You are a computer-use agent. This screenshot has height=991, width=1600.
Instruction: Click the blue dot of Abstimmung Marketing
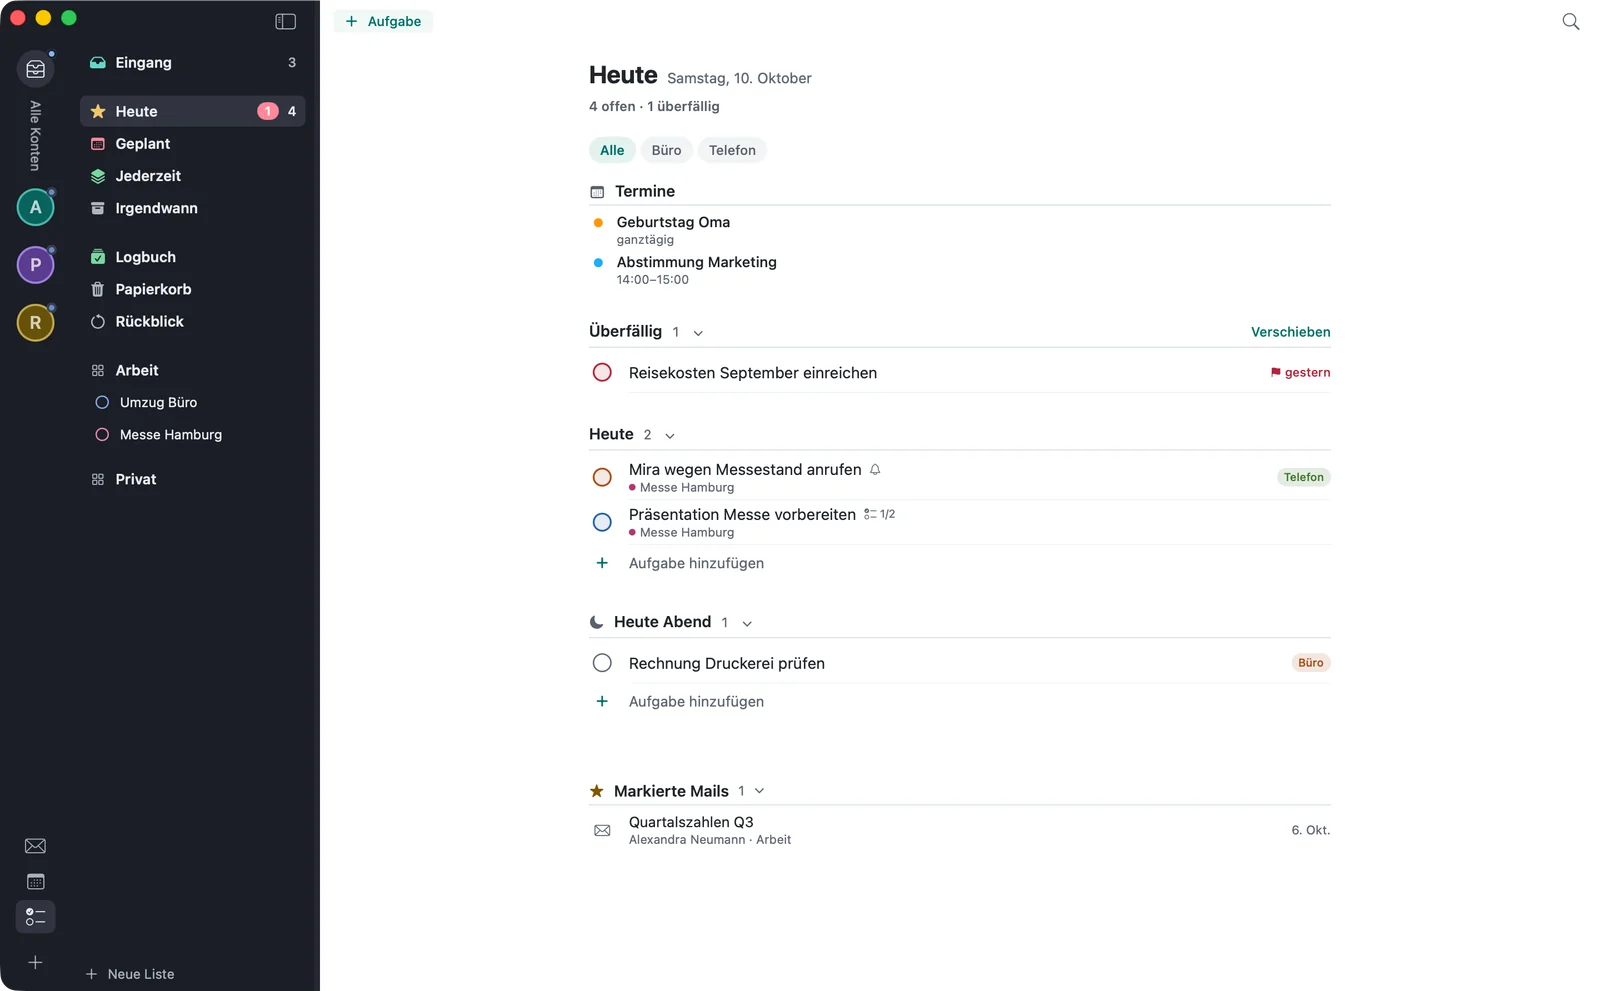point(598,263)
